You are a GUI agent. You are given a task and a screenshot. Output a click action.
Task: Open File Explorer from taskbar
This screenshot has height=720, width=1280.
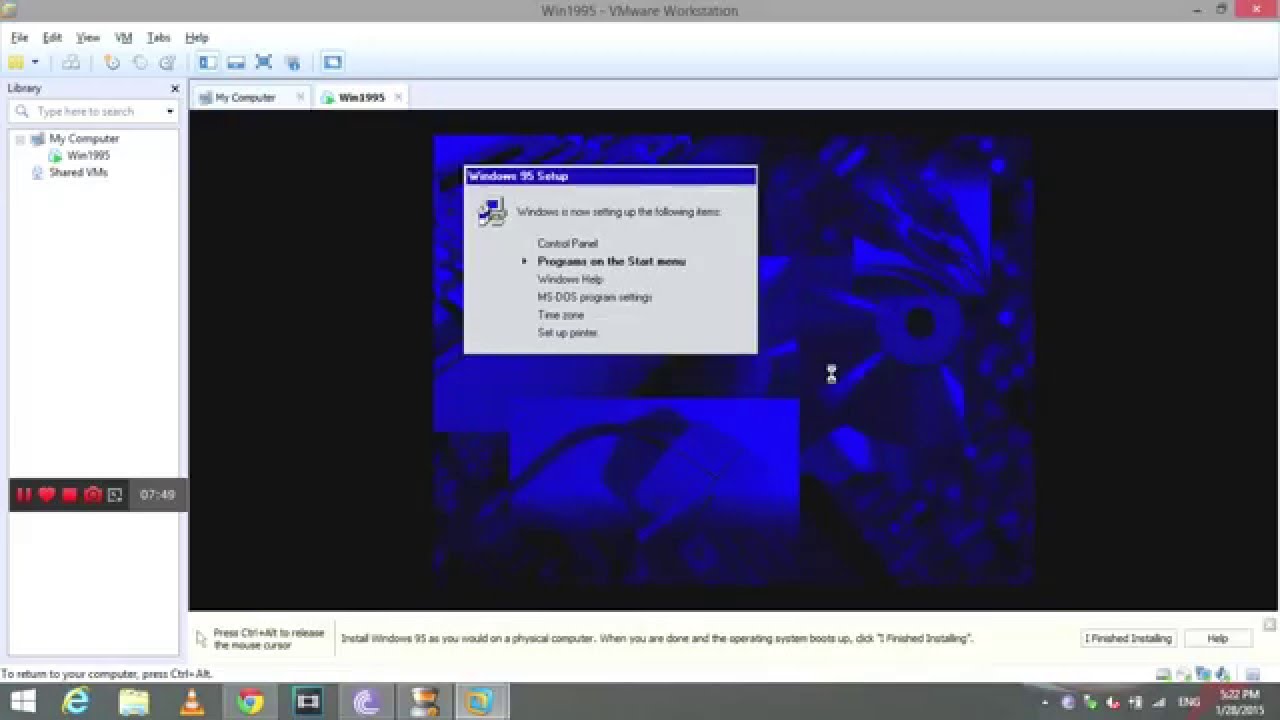tap(134, 702)
